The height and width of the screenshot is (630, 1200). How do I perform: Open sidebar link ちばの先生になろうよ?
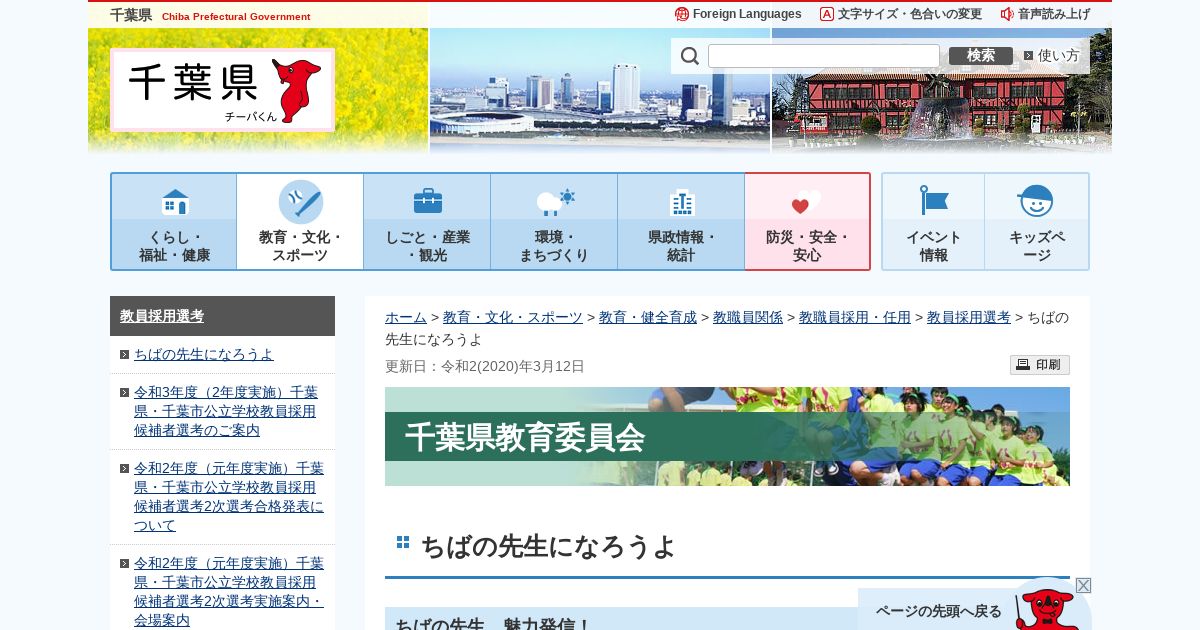pos(204,354)
